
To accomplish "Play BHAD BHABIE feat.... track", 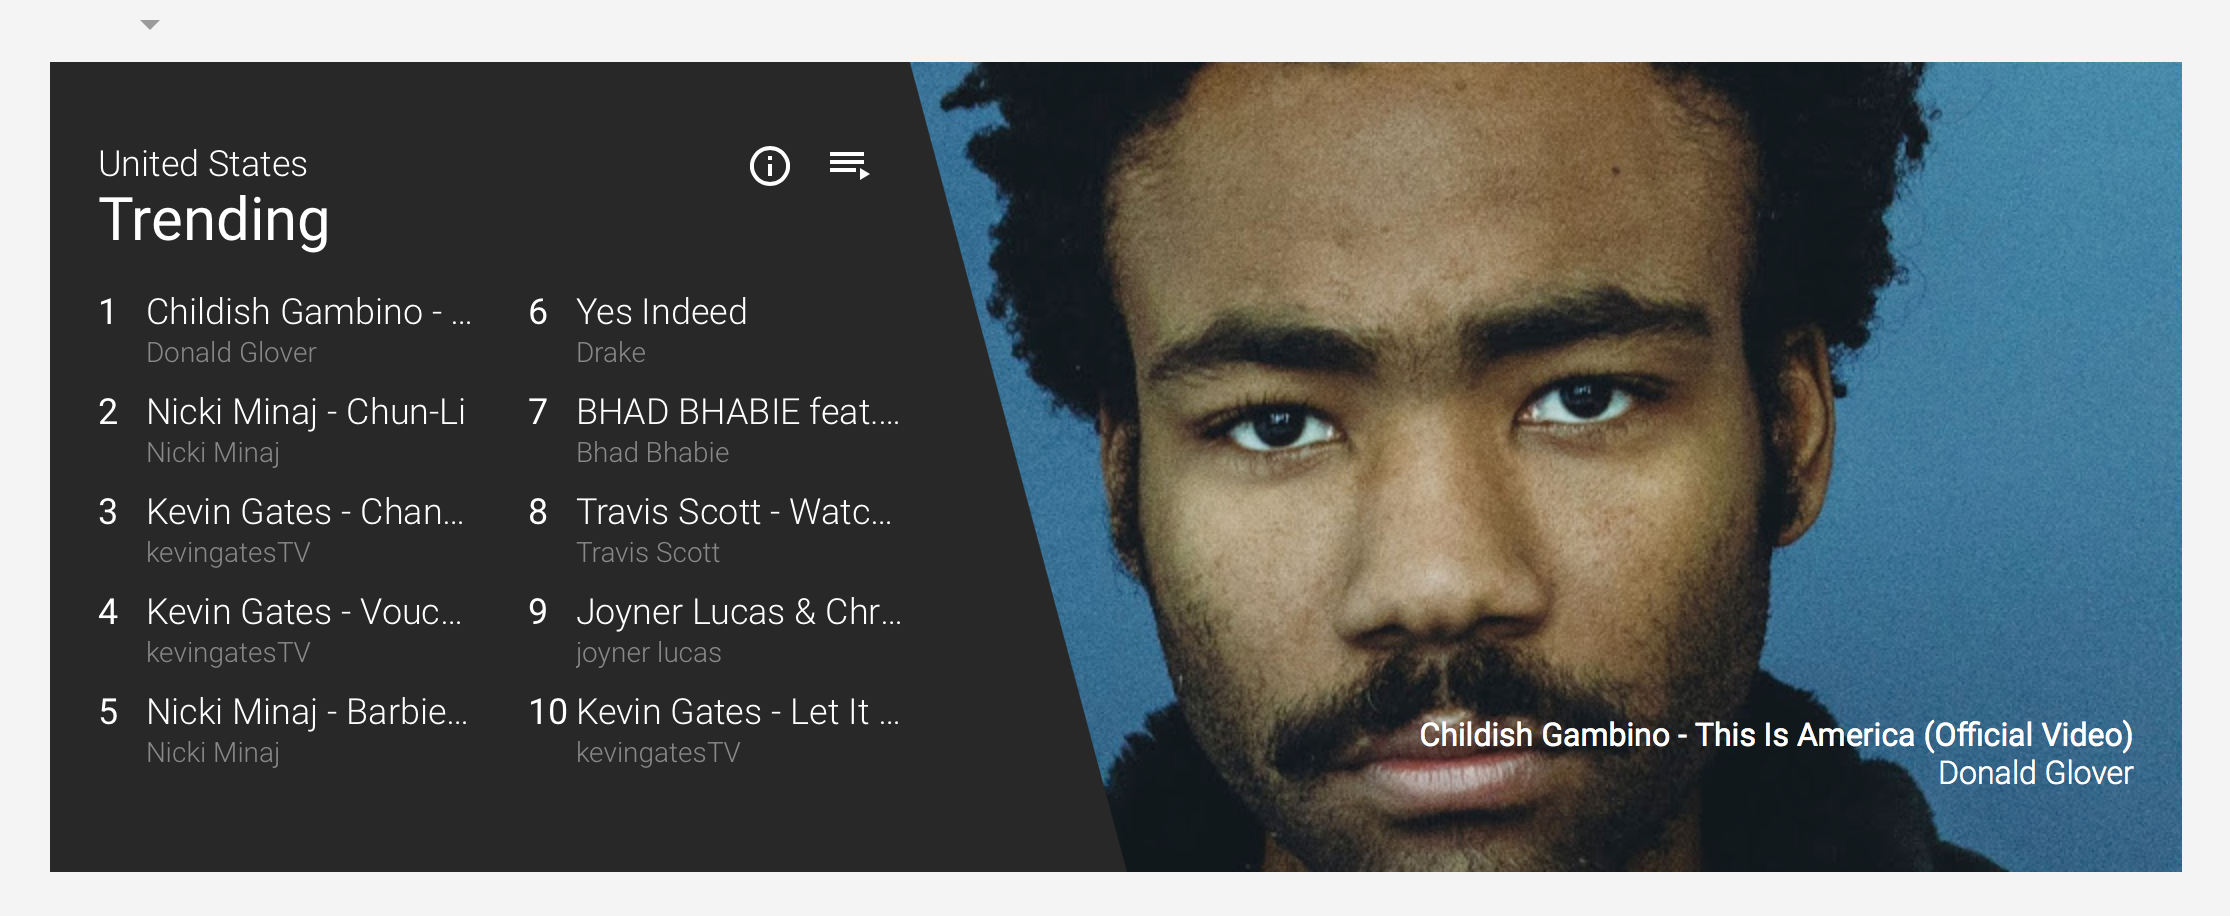I will coord(738,412).
